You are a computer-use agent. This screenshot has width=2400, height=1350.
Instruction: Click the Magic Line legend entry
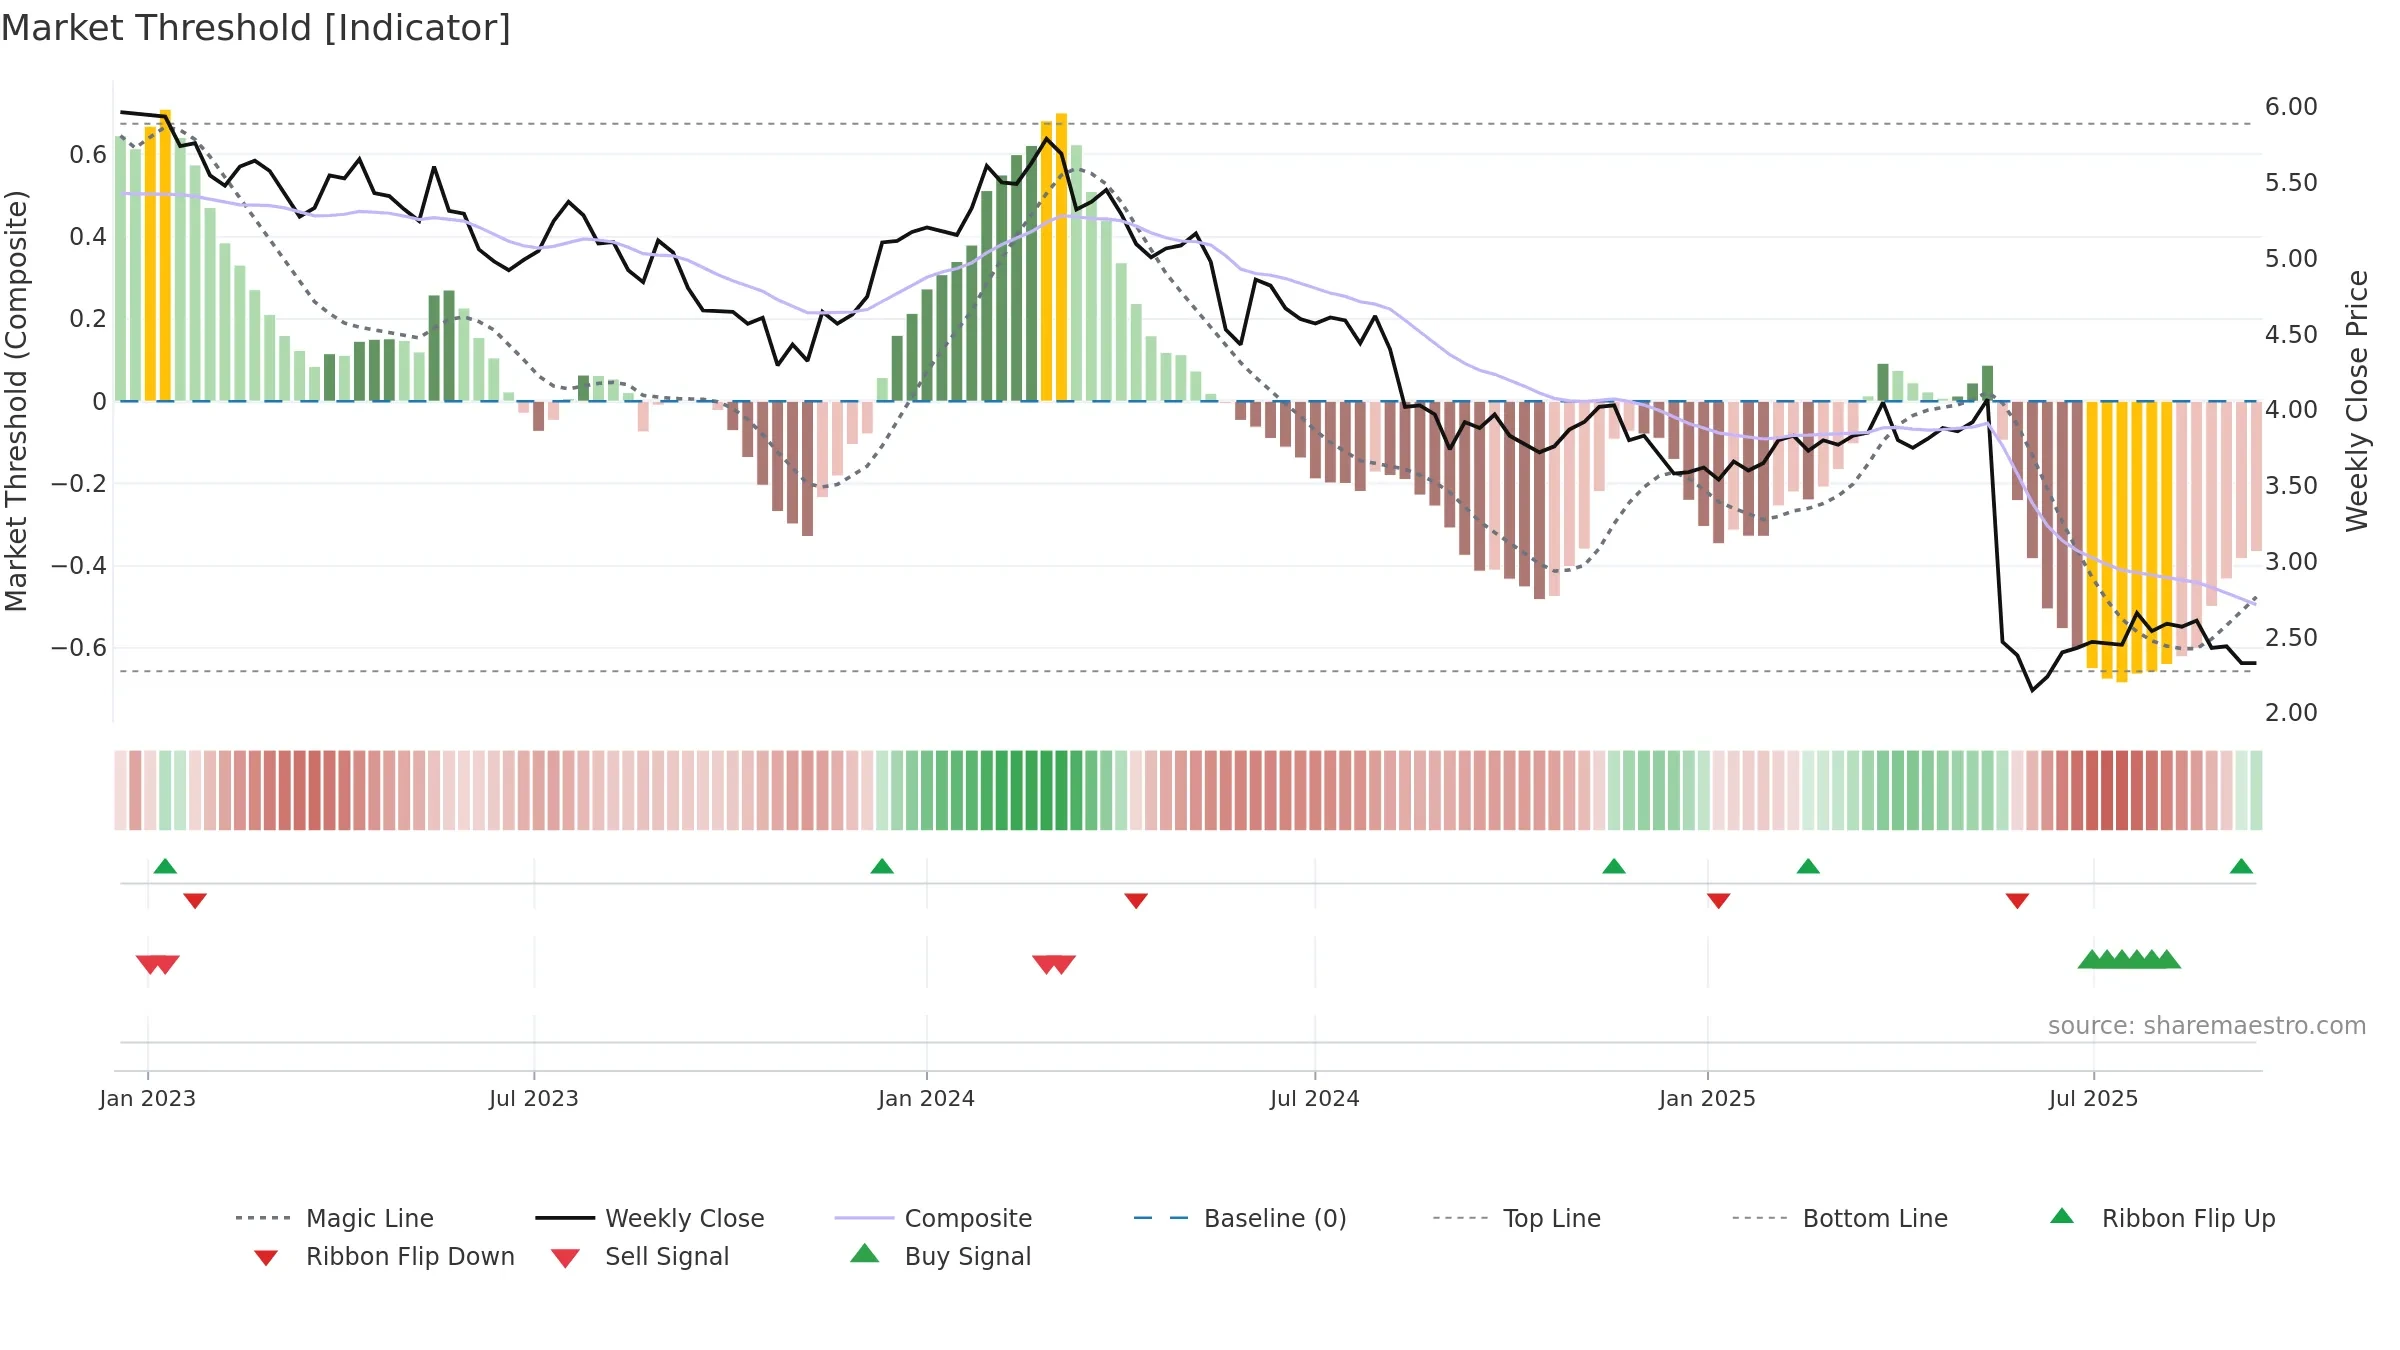click(334, 1218)
